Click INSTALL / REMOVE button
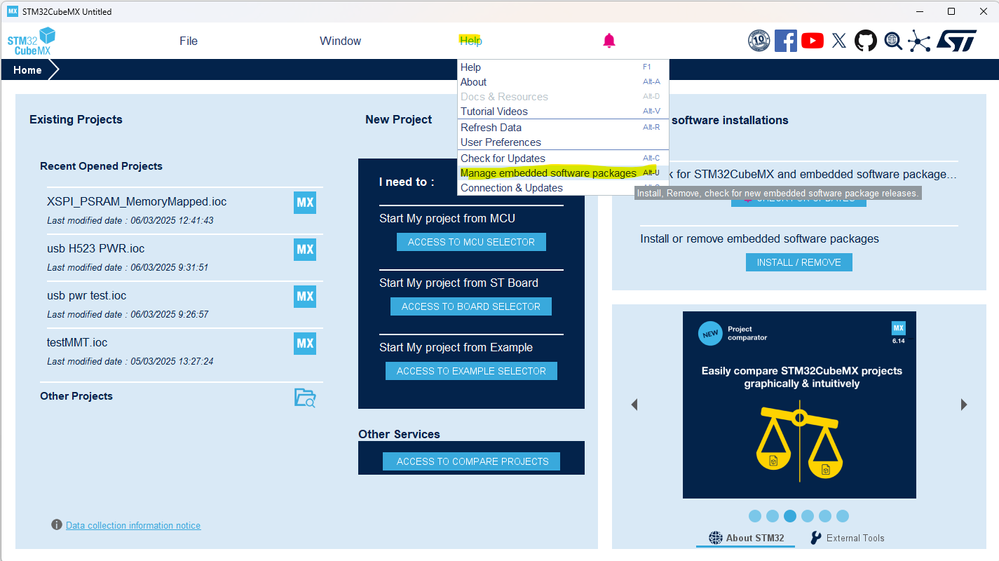The height and width of the screenshot is (561, 999). coord(799,262)
